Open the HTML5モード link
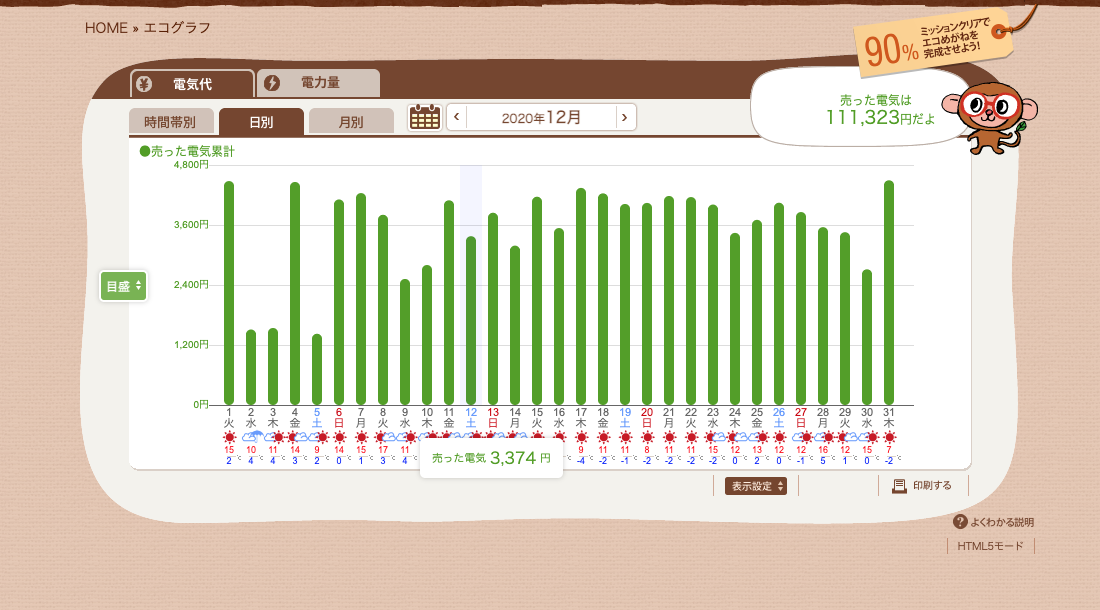Screen dimensions: 1100x610 pyautogui.click(x=990, y=546)
